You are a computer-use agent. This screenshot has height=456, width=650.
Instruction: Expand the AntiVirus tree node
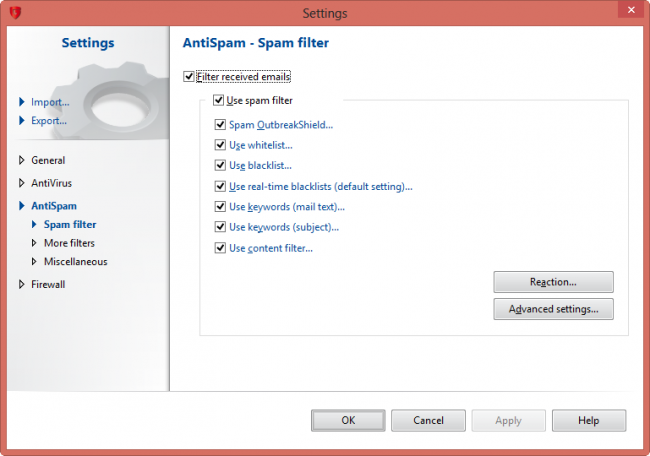coord(21,184)
